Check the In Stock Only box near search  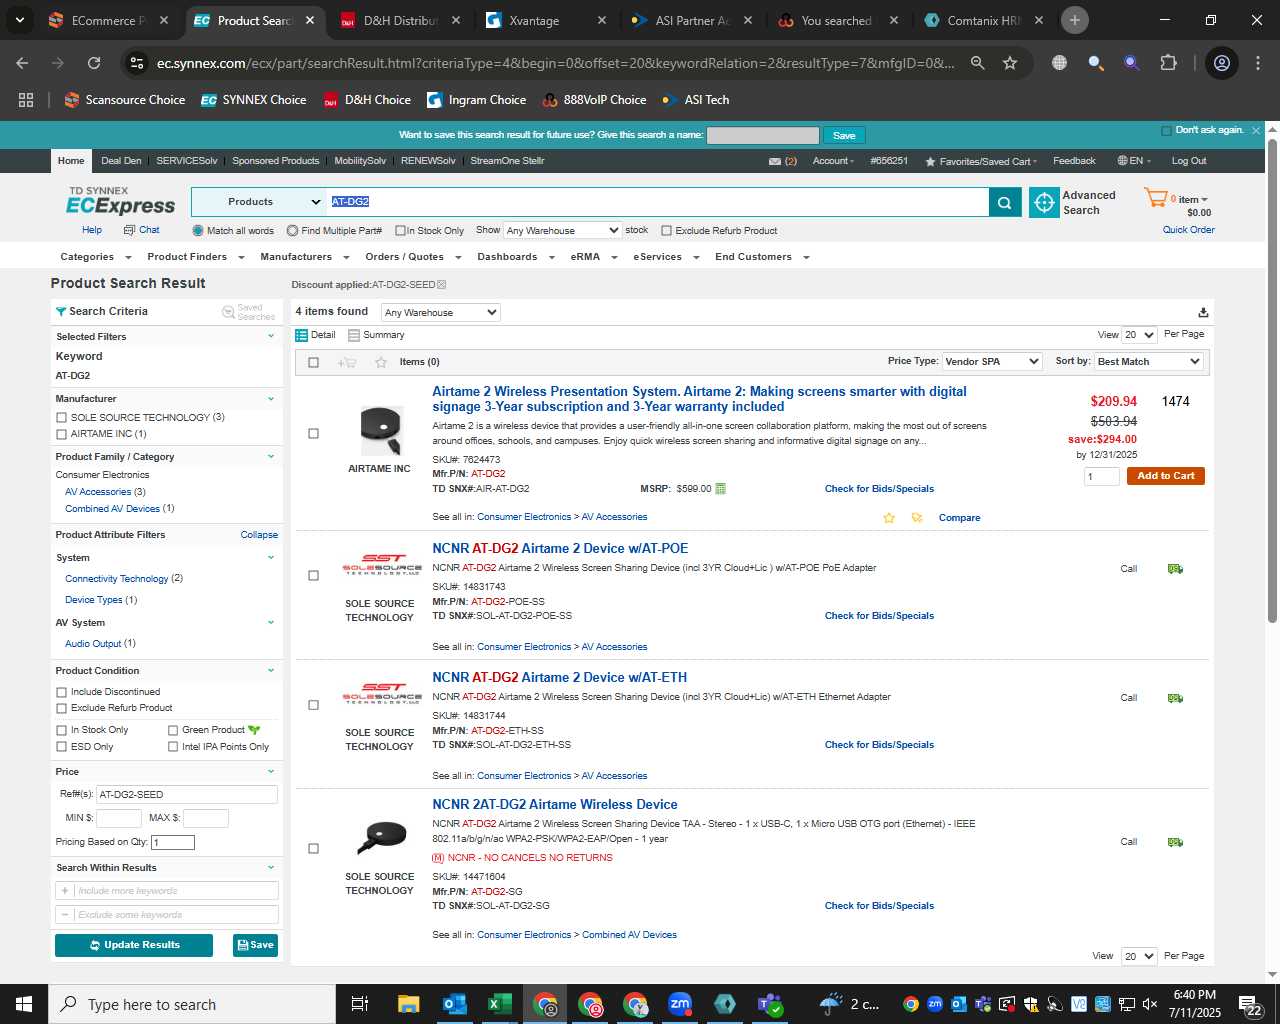coord(400,231)
